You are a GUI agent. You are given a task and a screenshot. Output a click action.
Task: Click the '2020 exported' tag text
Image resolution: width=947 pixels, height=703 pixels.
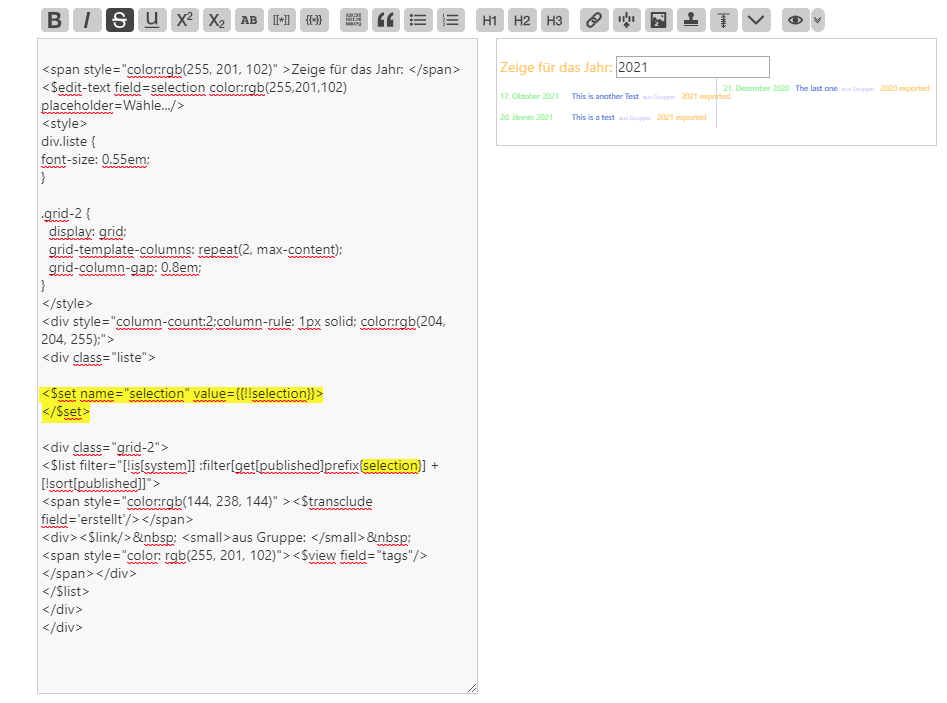[x=904, y=88]
